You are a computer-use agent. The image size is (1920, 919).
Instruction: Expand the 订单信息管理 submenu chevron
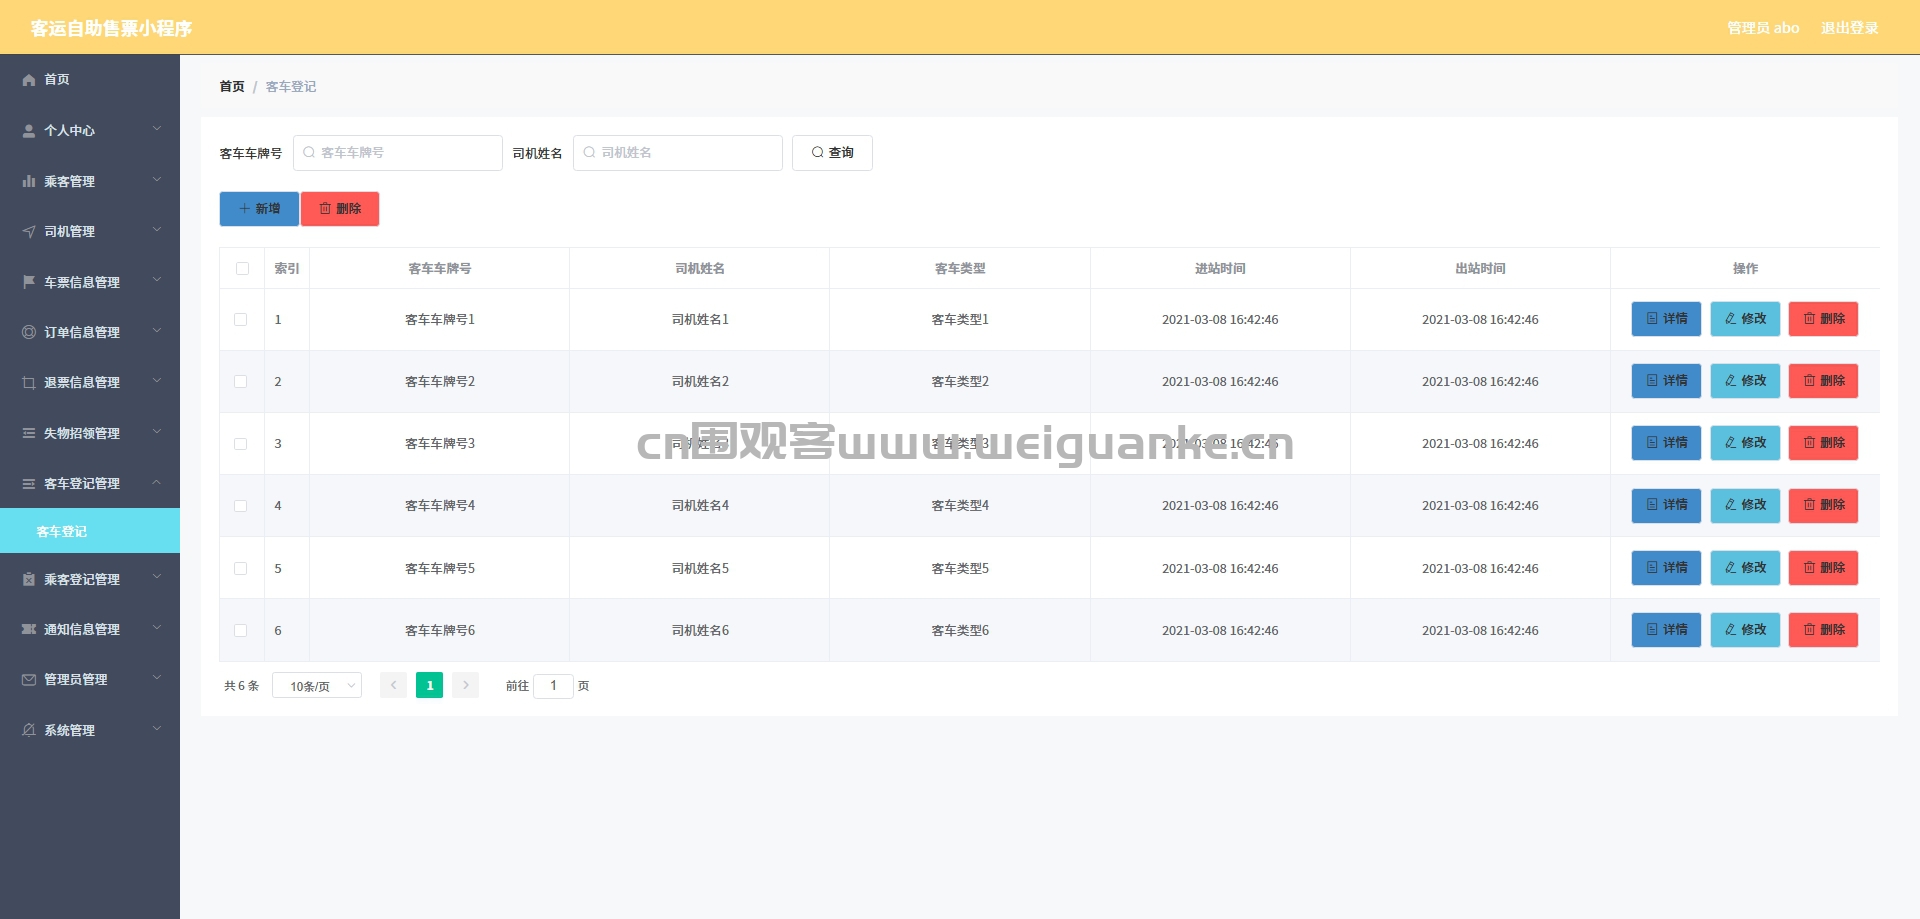point(157,331)
